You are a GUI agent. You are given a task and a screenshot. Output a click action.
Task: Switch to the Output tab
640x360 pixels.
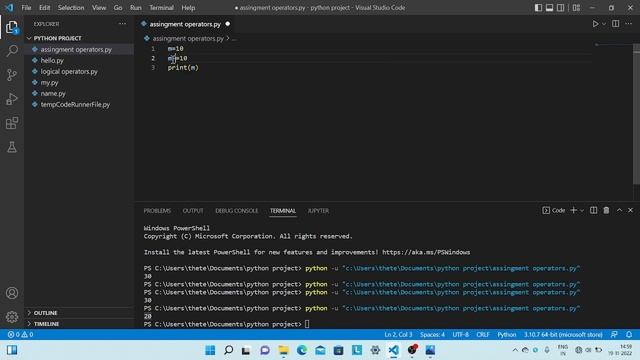coord(193,211)
